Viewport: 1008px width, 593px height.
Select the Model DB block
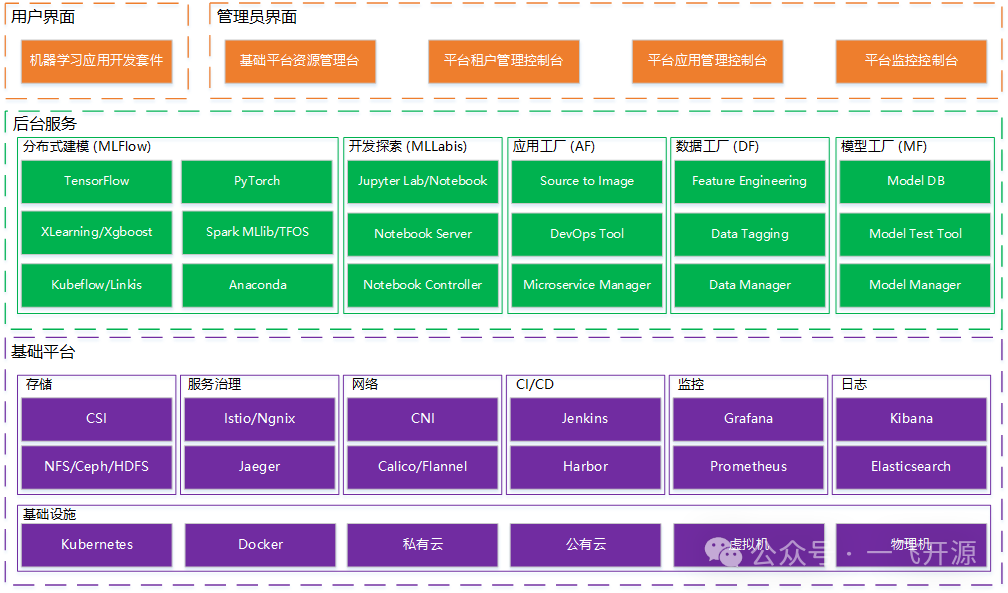point(915,181)
